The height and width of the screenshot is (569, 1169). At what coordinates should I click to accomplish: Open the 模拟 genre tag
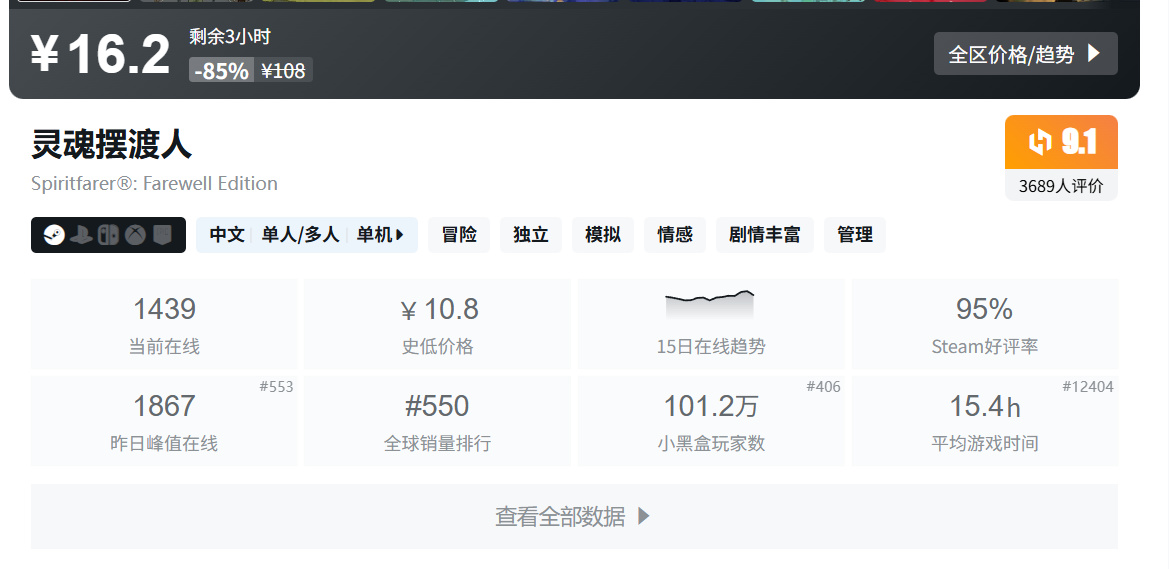tap(602, 235)
